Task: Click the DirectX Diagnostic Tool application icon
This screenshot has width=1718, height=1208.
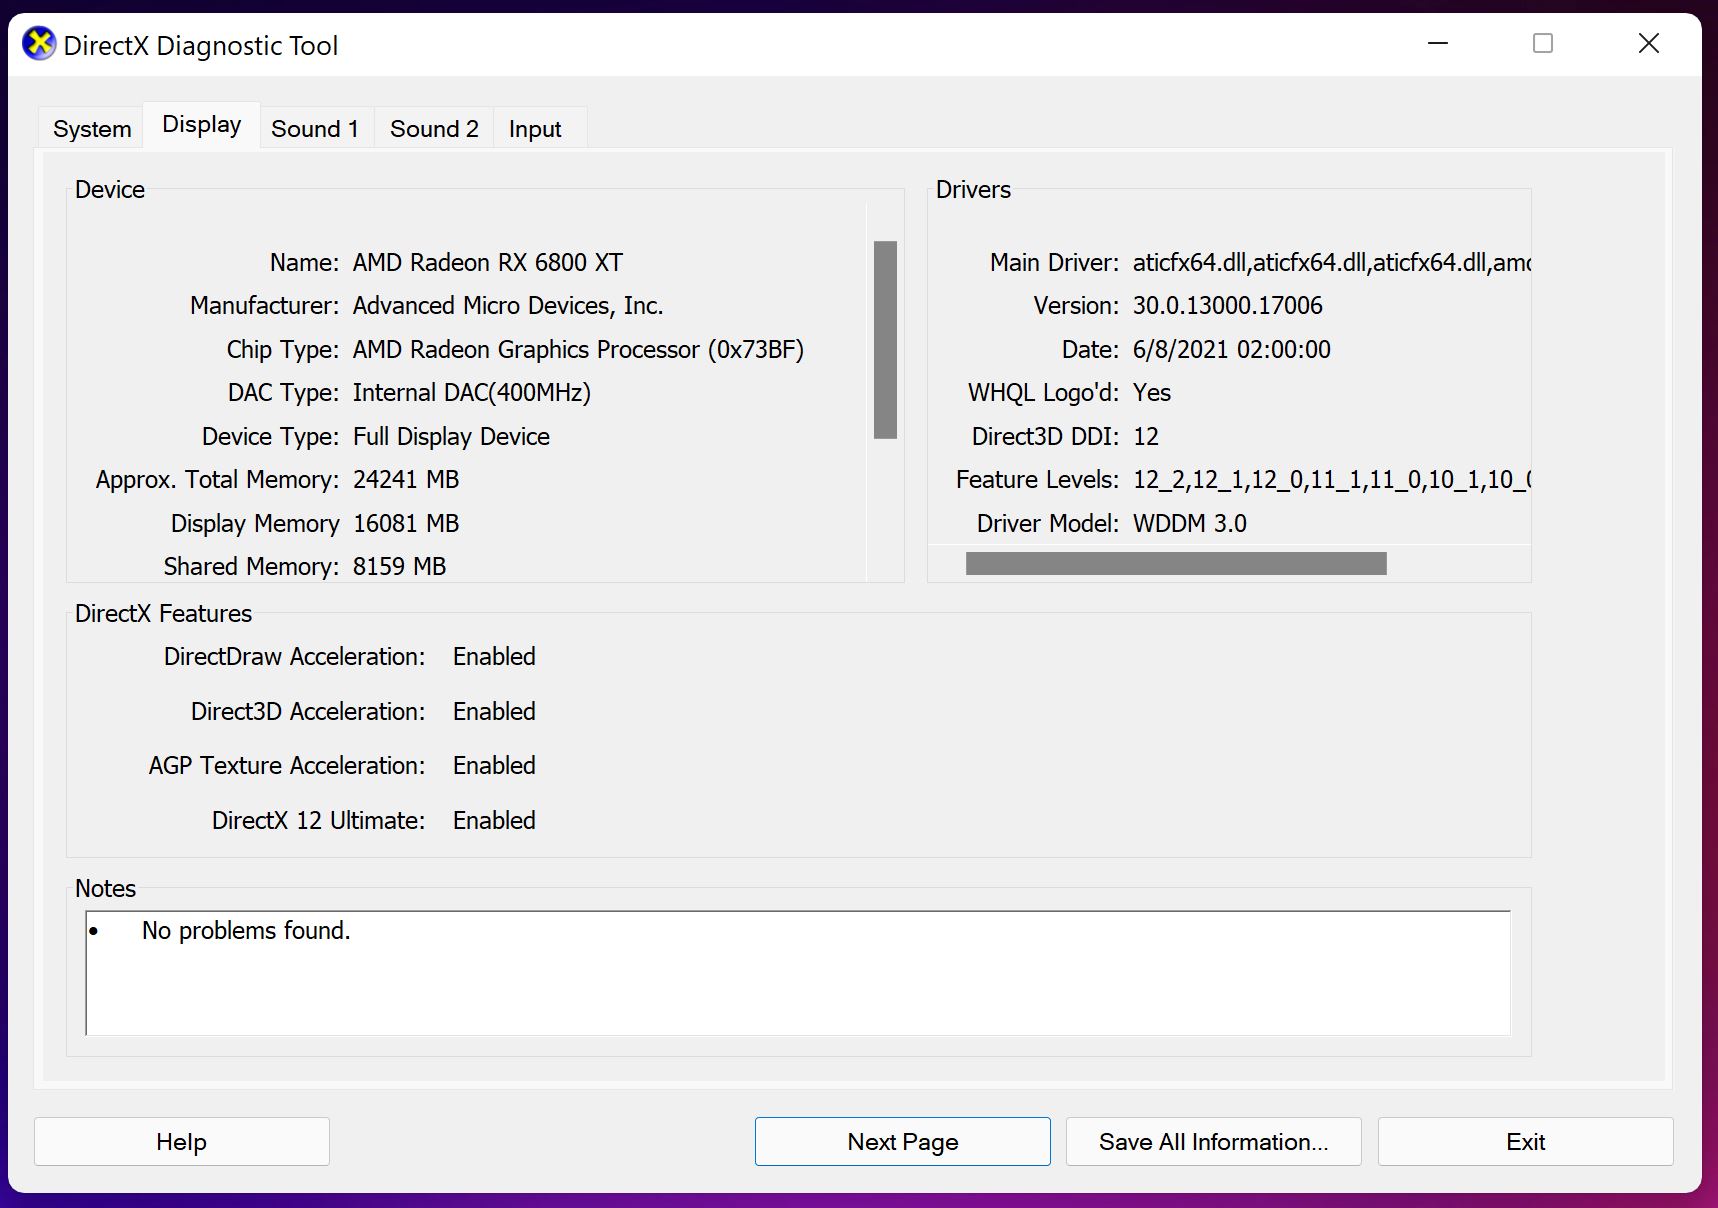Action: click(x=37, y=44)
